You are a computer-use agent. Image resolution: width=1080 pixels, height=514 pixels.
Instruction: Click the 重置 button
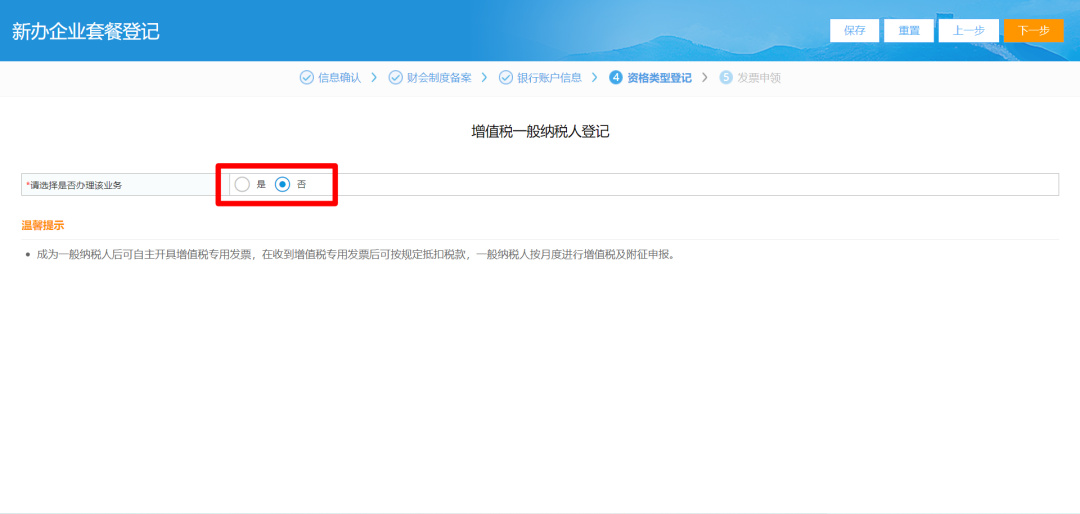908,30
